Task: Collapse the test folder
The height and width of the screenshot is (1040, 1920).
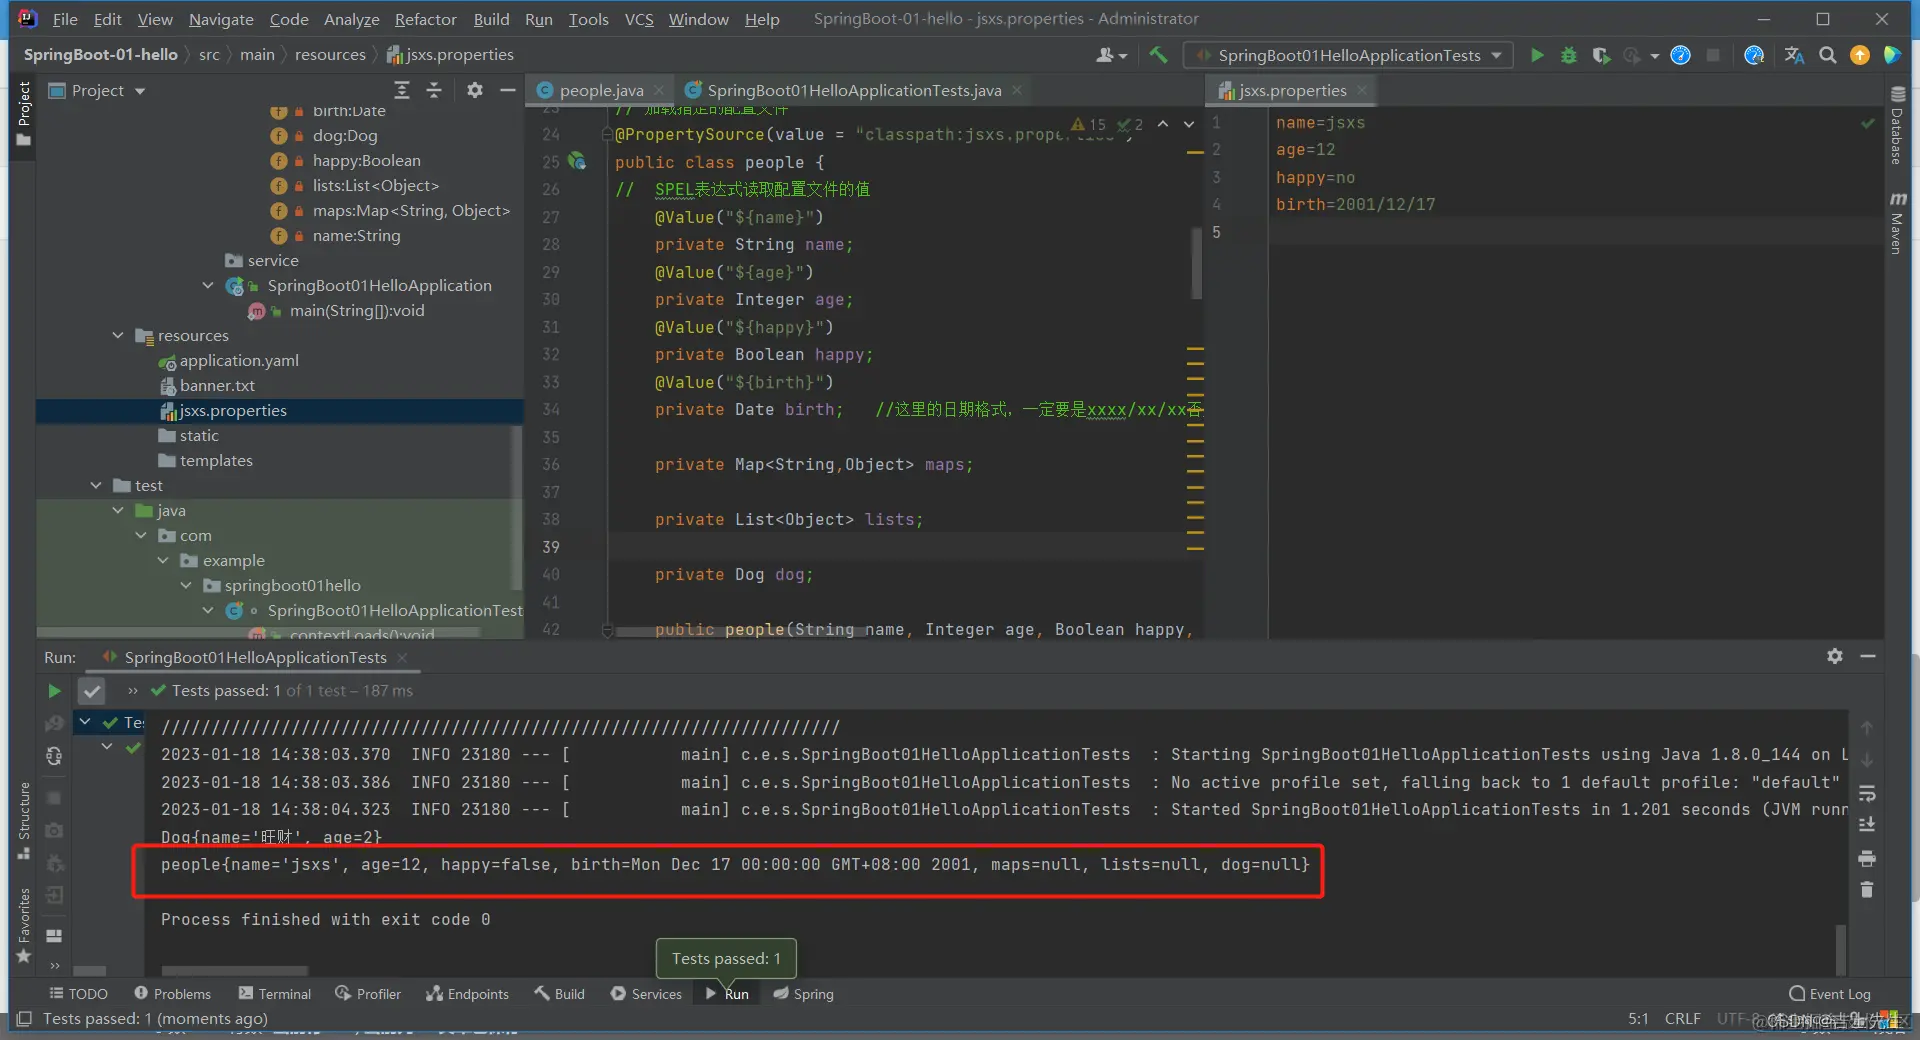Action: click(x=96, y=485)
